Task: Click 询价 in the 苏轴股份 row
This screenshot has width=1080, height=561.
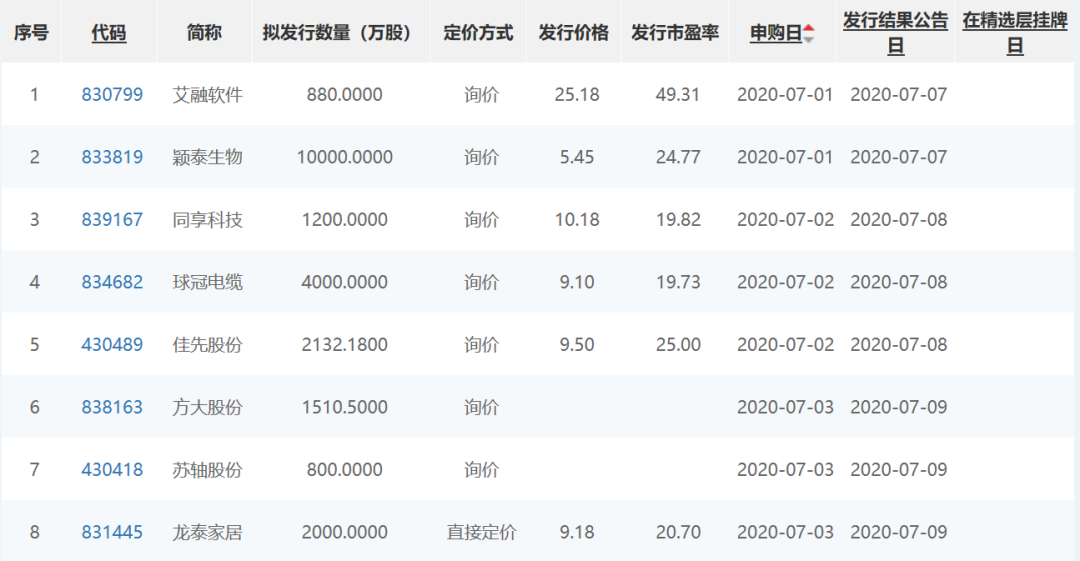Action: coord(481,470)
